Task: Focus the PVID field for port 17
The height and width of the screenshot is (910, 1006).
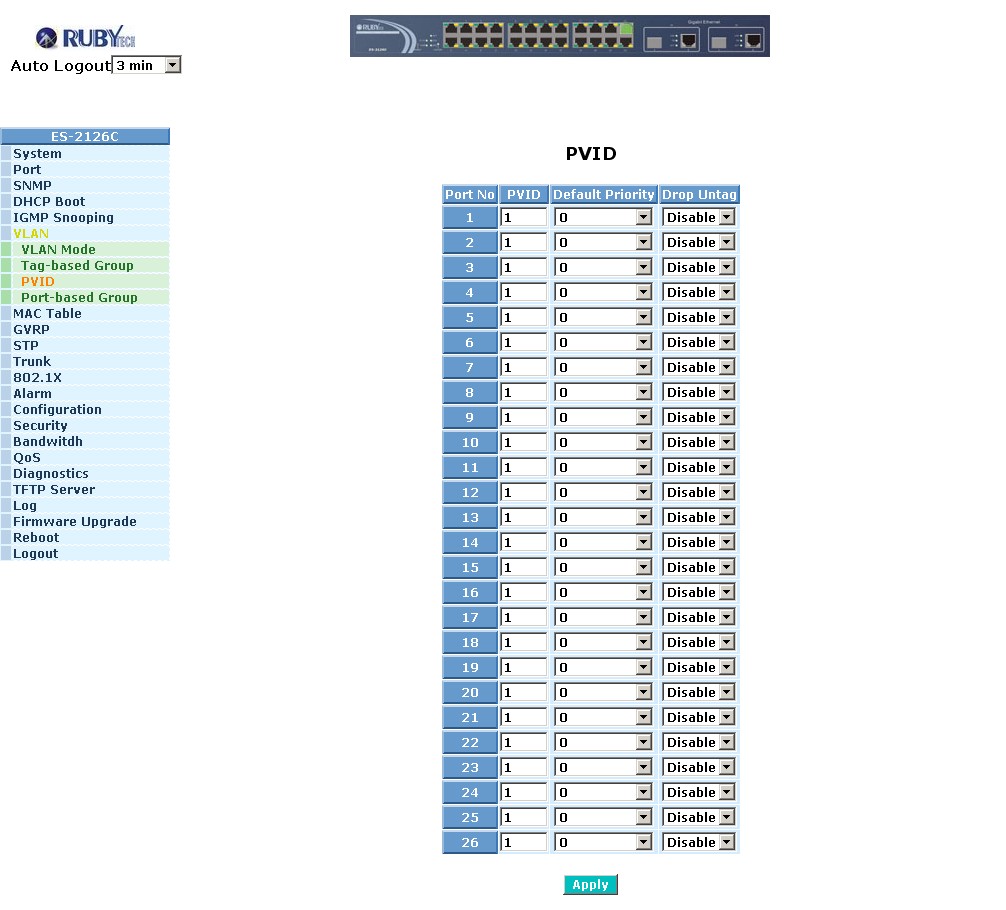Action: pos(524,617)
